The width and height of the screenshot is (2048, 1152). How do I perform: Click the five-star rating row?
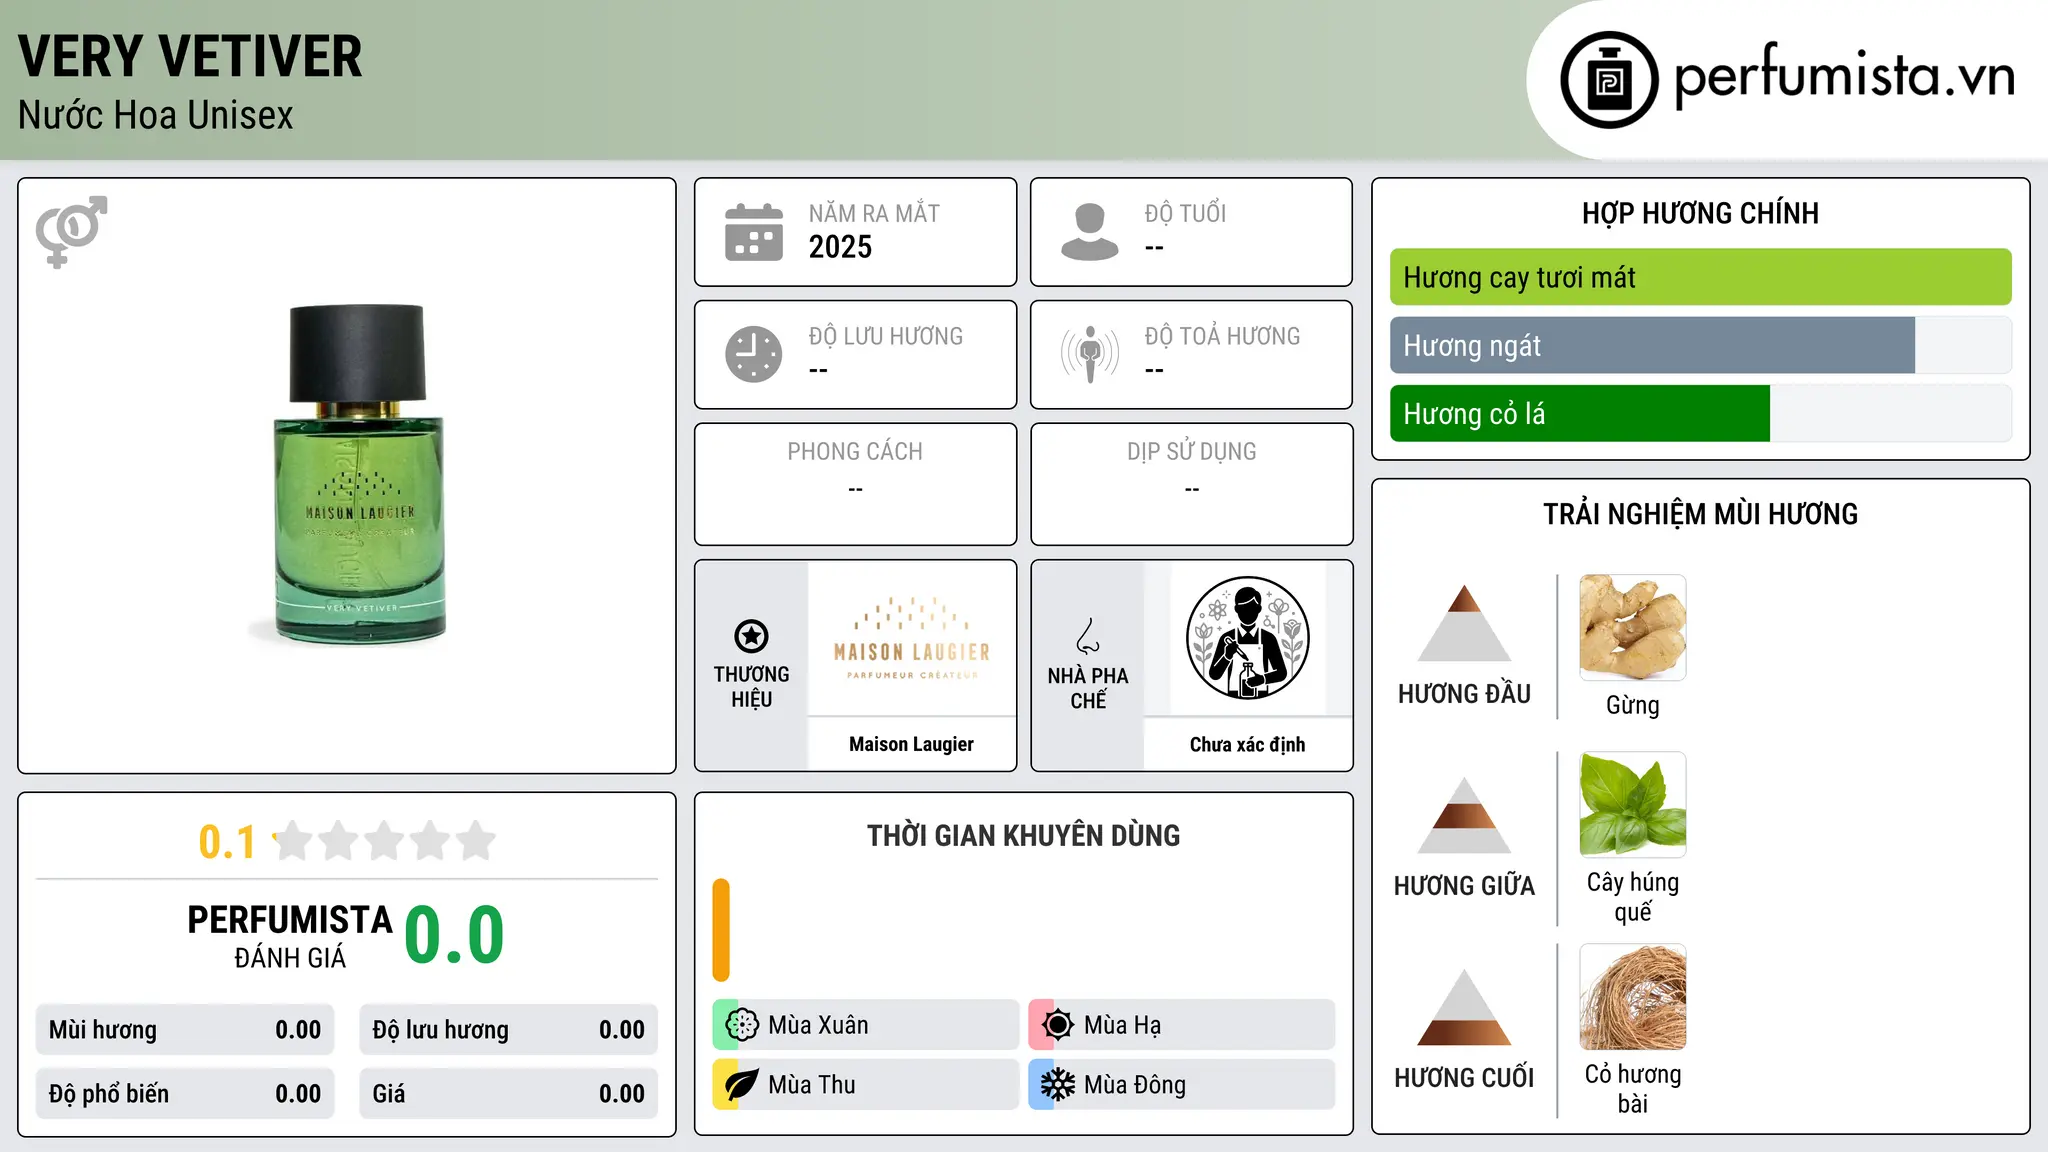click(384, 841)
